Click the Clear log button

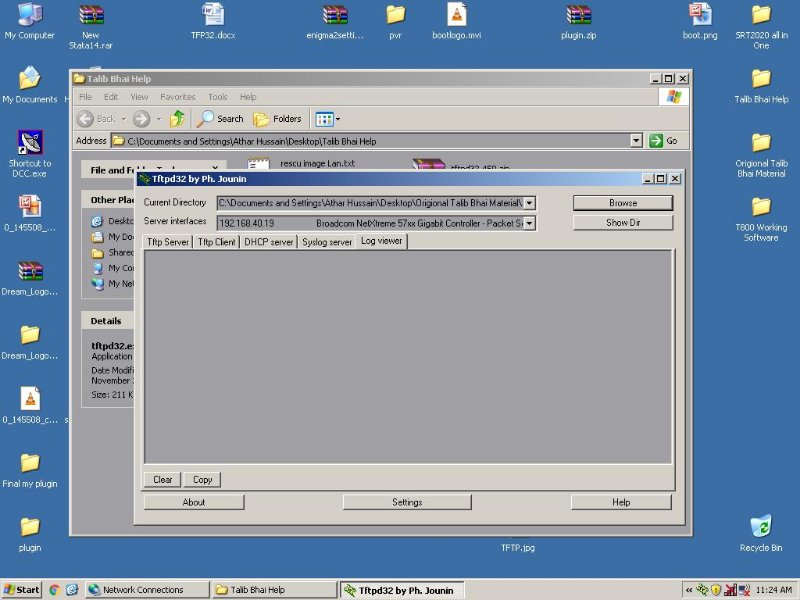(x=162, y=480)
